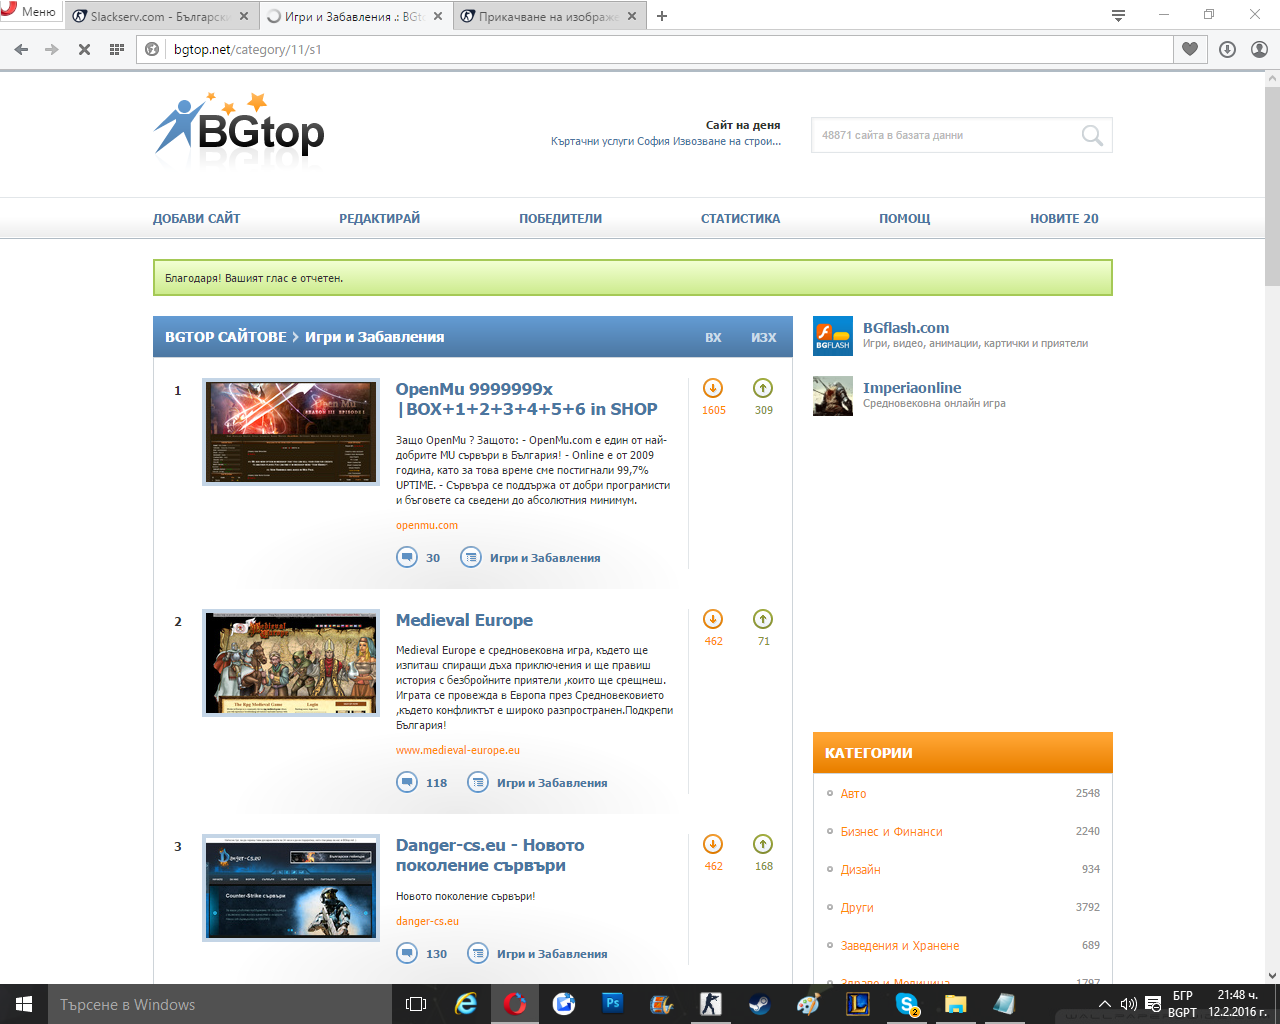Visit the danger-cs.eu link
Screen dimensions: 1280x1024
pyautogui.click(x=427, y=921)
